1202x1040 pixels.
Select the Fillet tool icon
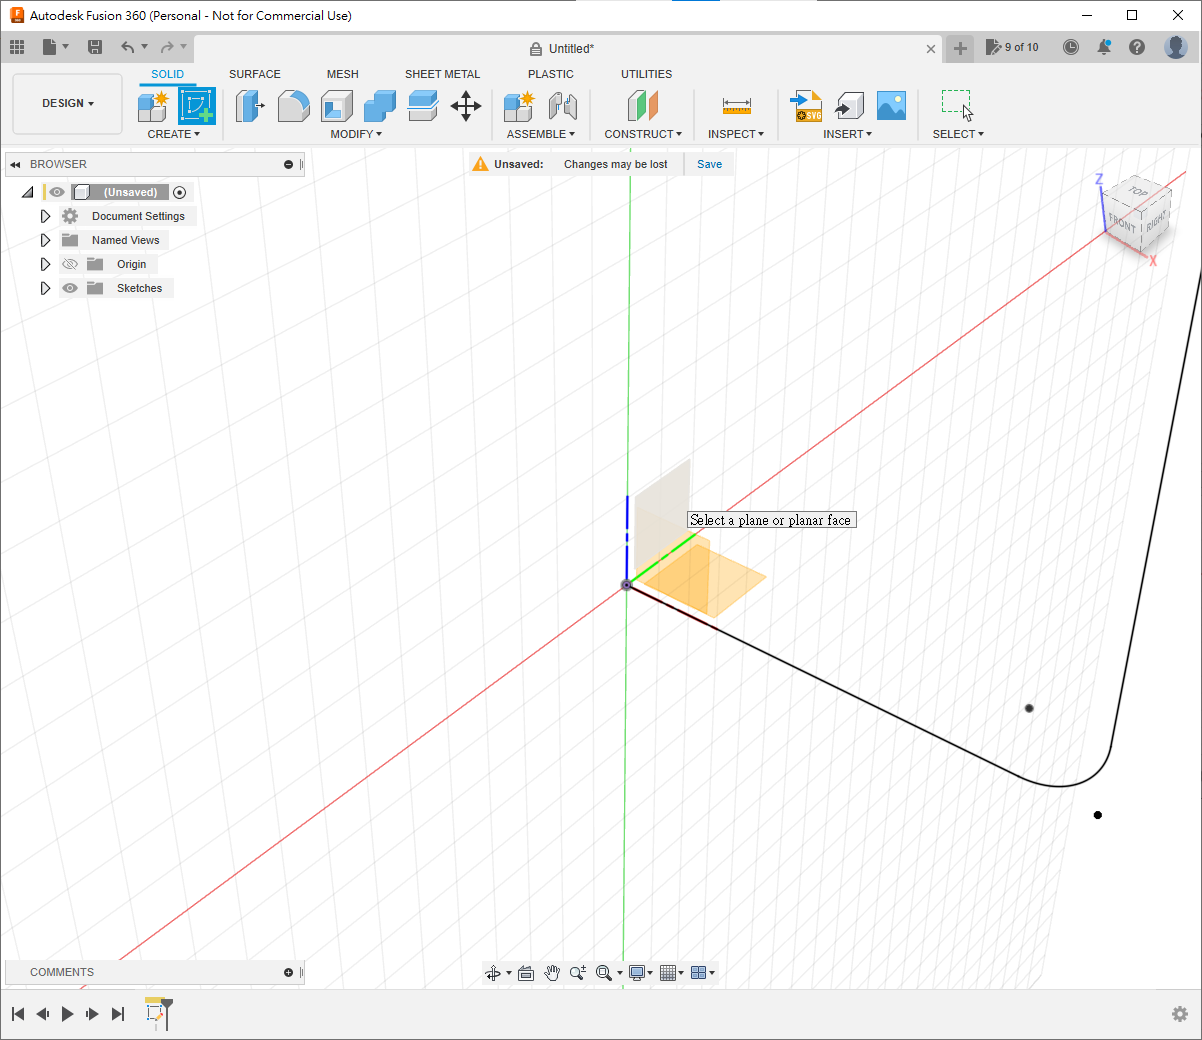(x=293, y=105)
